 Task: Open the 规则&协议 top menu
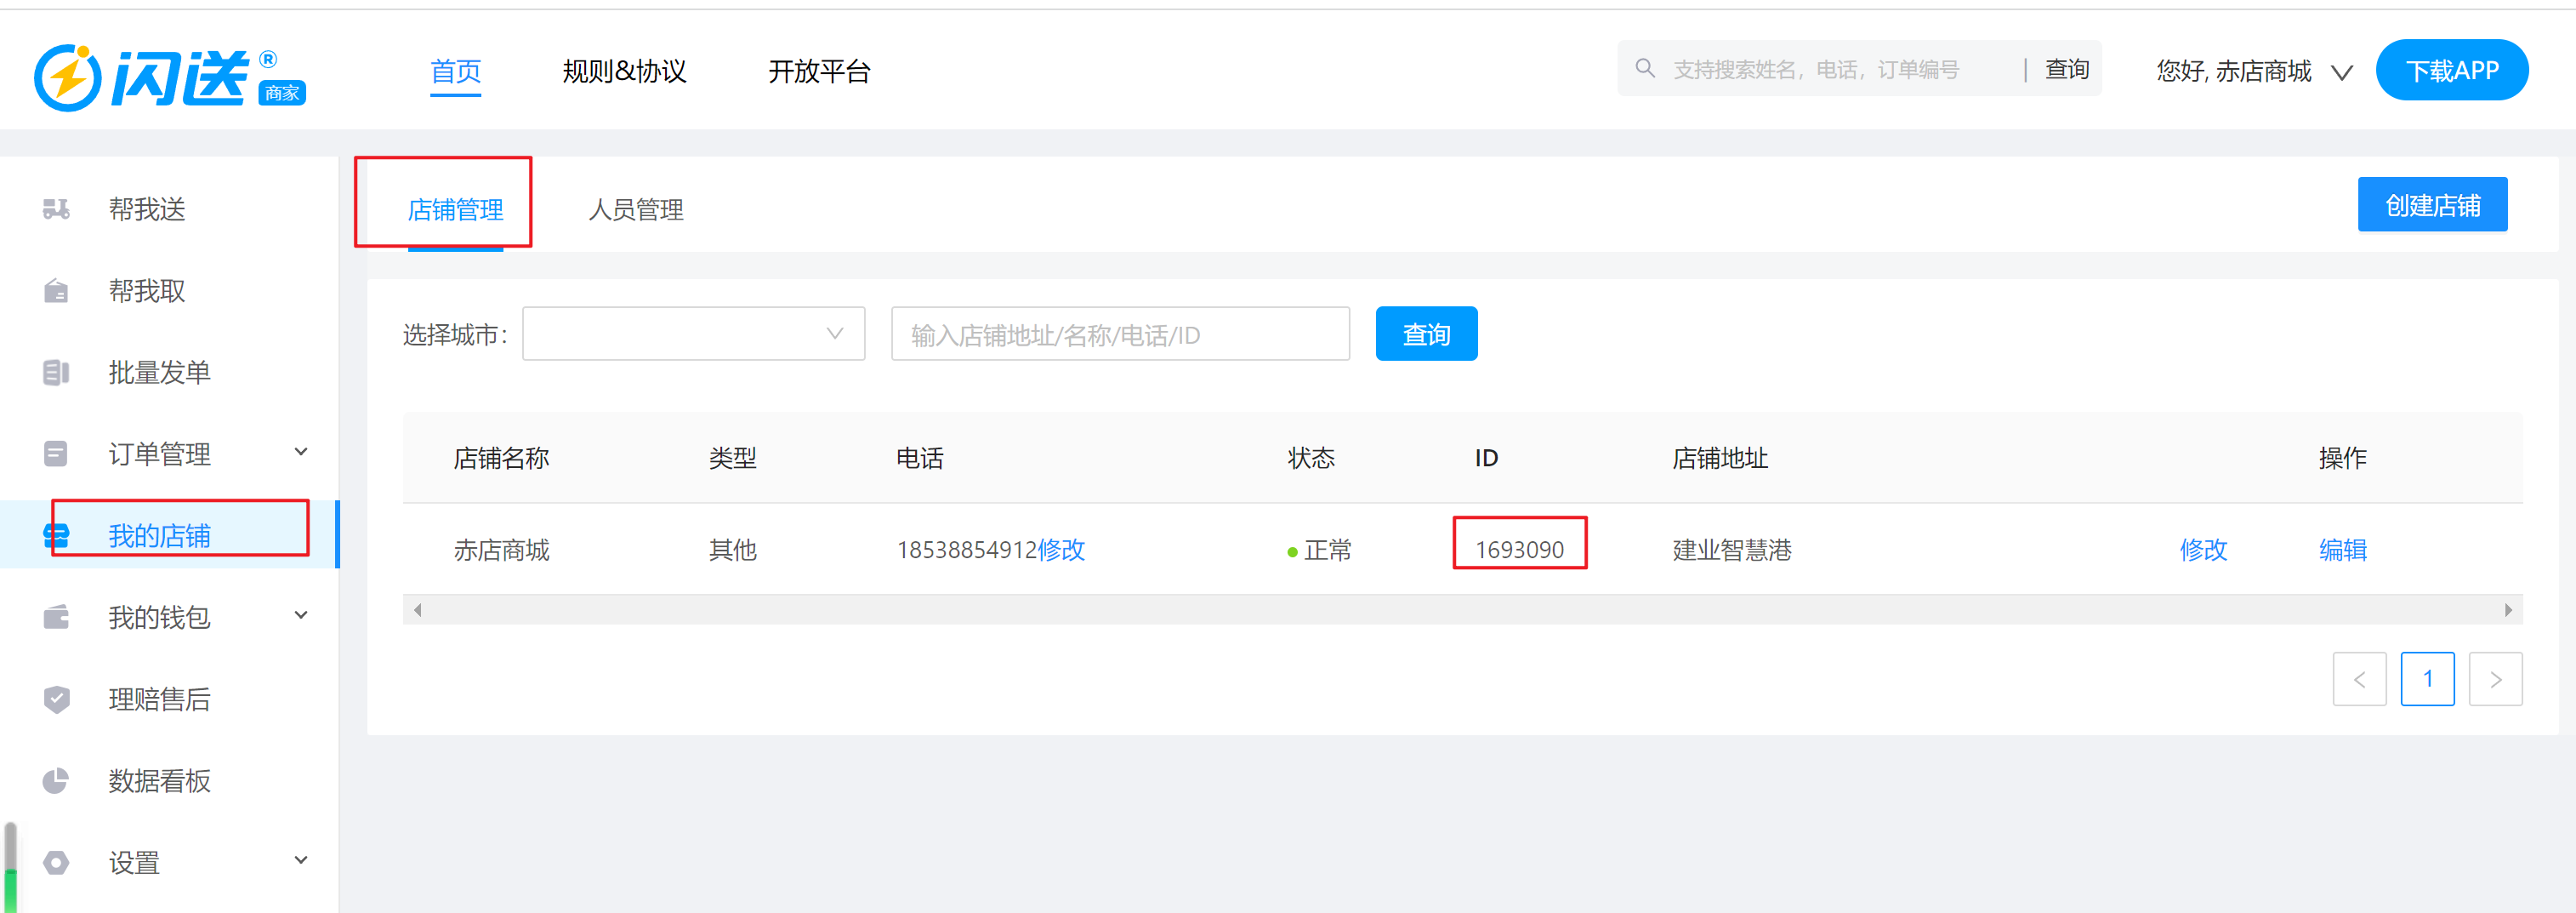pos(624,71)
